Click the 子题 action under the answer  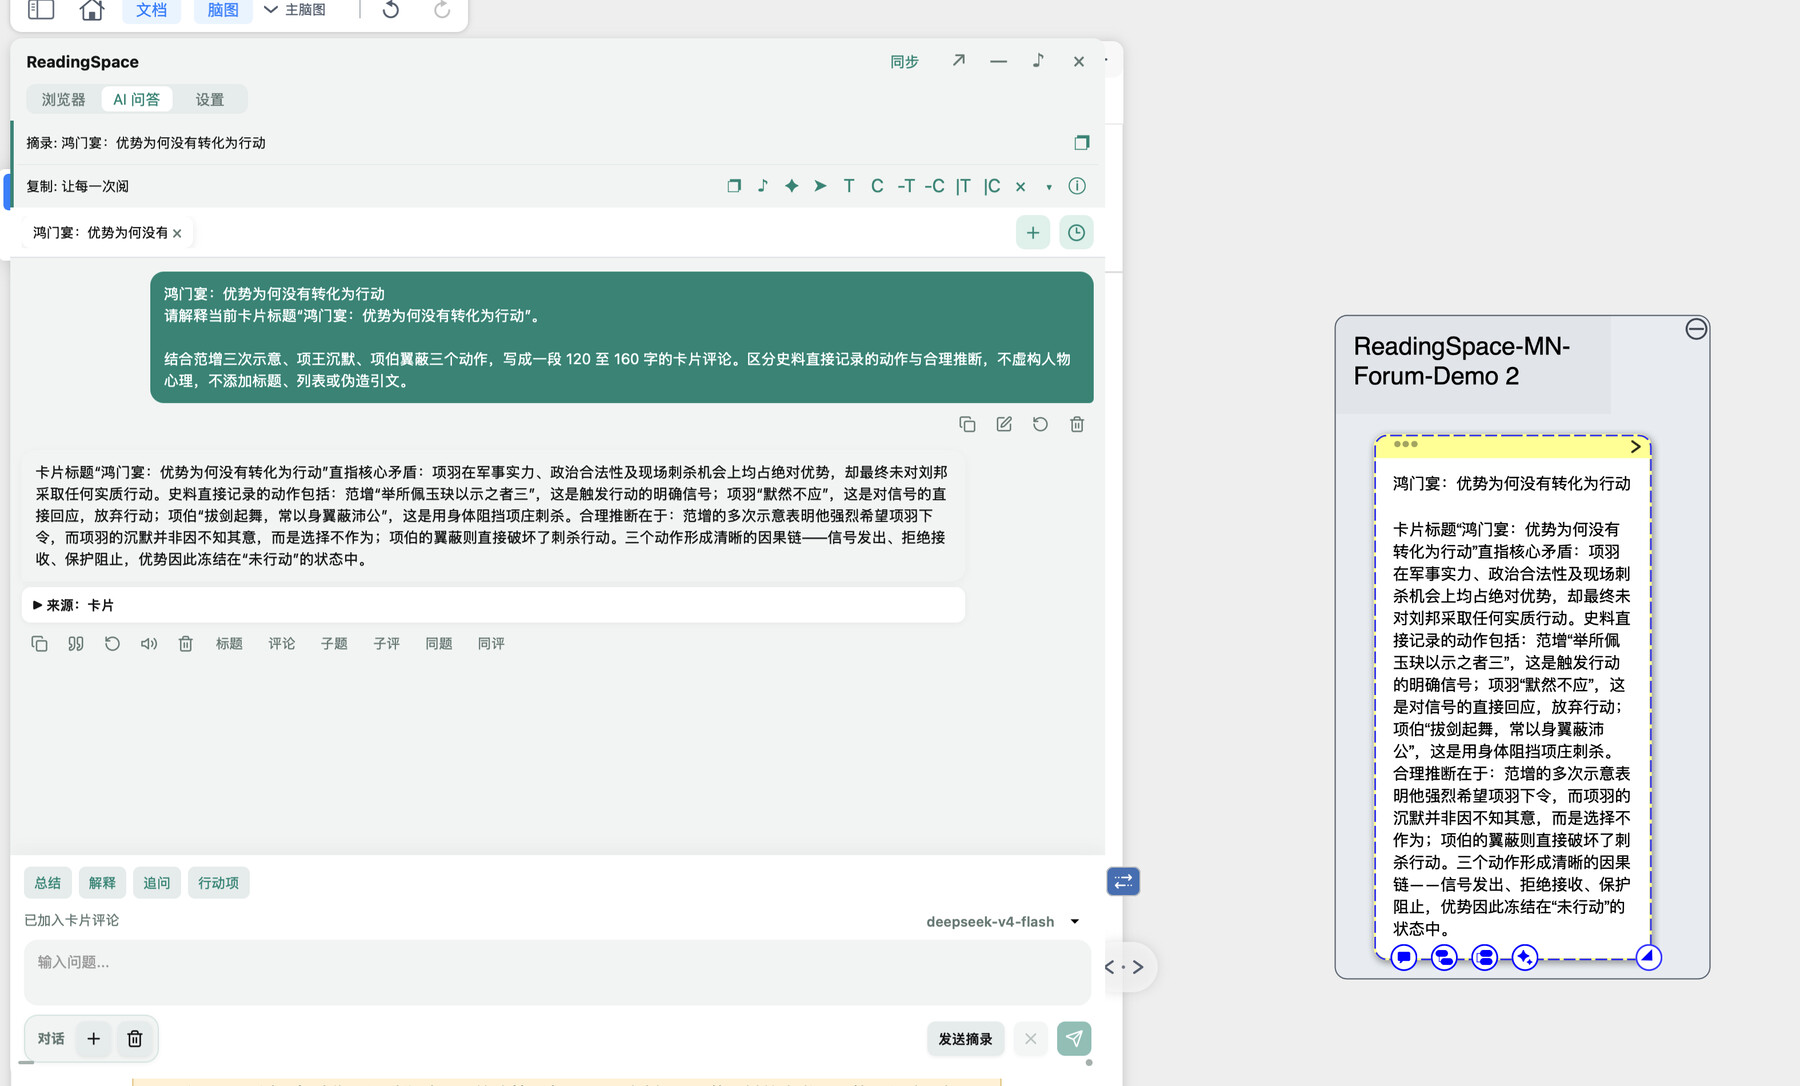pyautogui.click(x=334, y=644)
